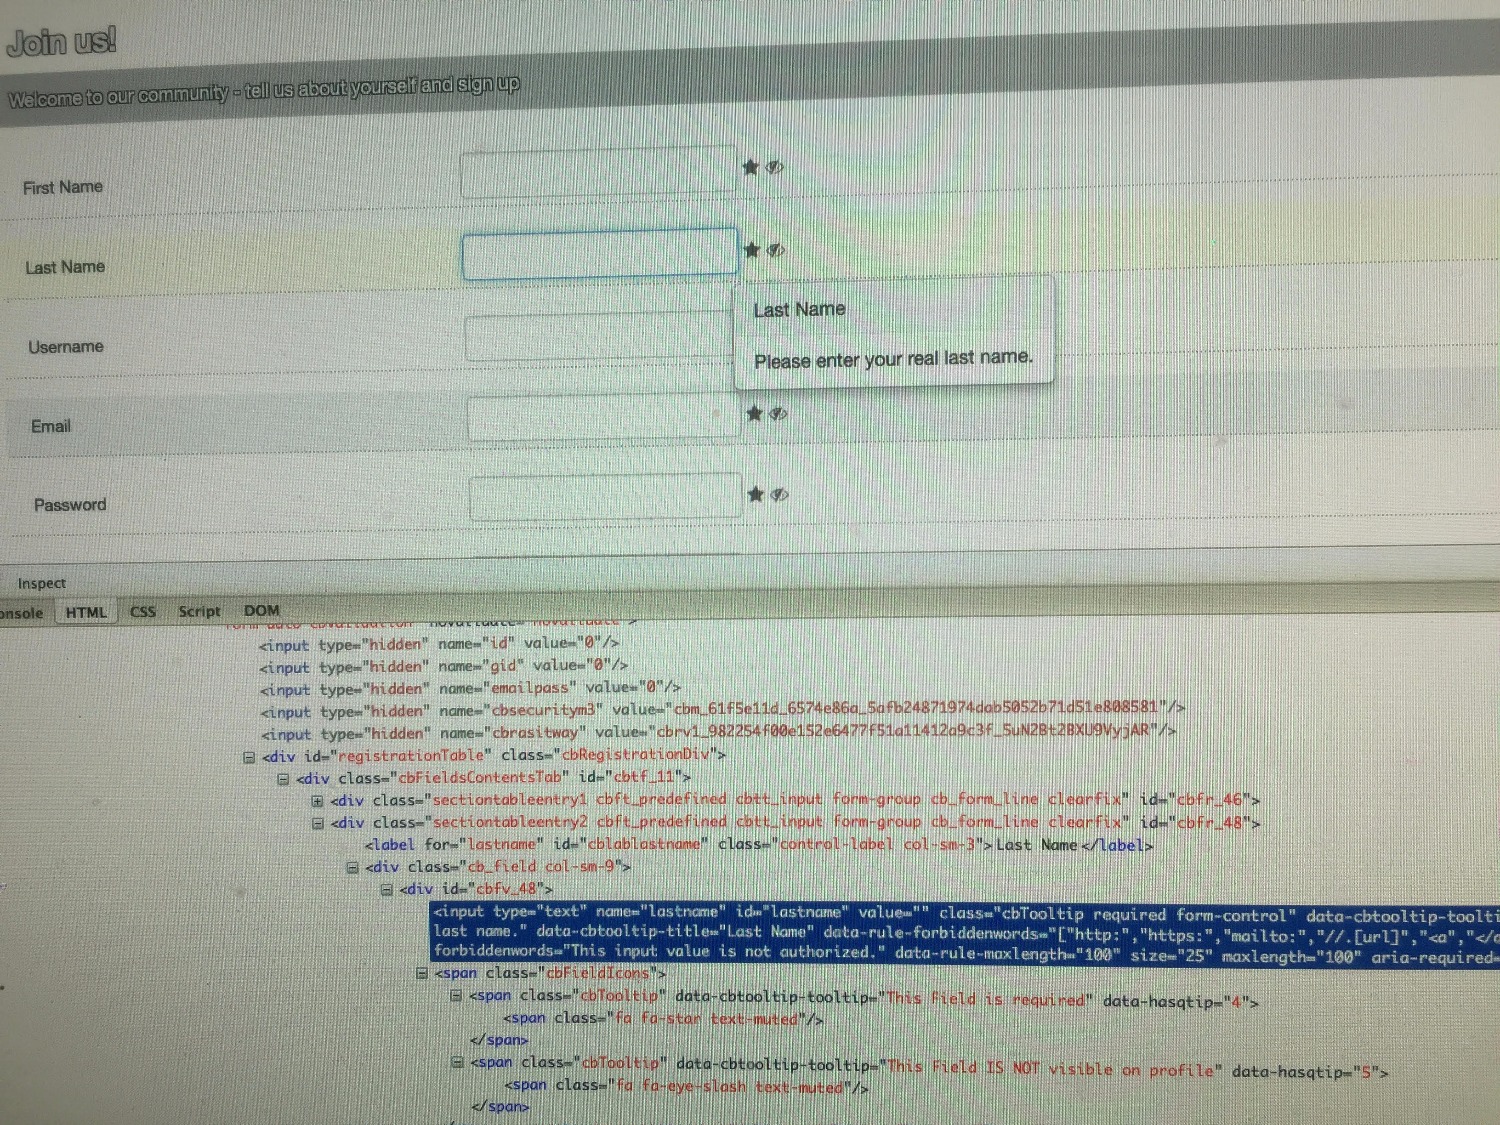Select the hidden input name="cbsecuritym3" line
Viewport: 1500px width, 1125px height.
pyautogui.click(x=723, y=710)
